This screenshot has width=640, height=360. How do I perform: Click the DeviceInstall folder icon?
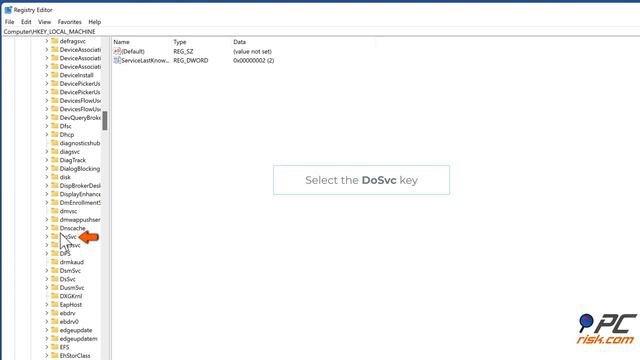point(55,75)
